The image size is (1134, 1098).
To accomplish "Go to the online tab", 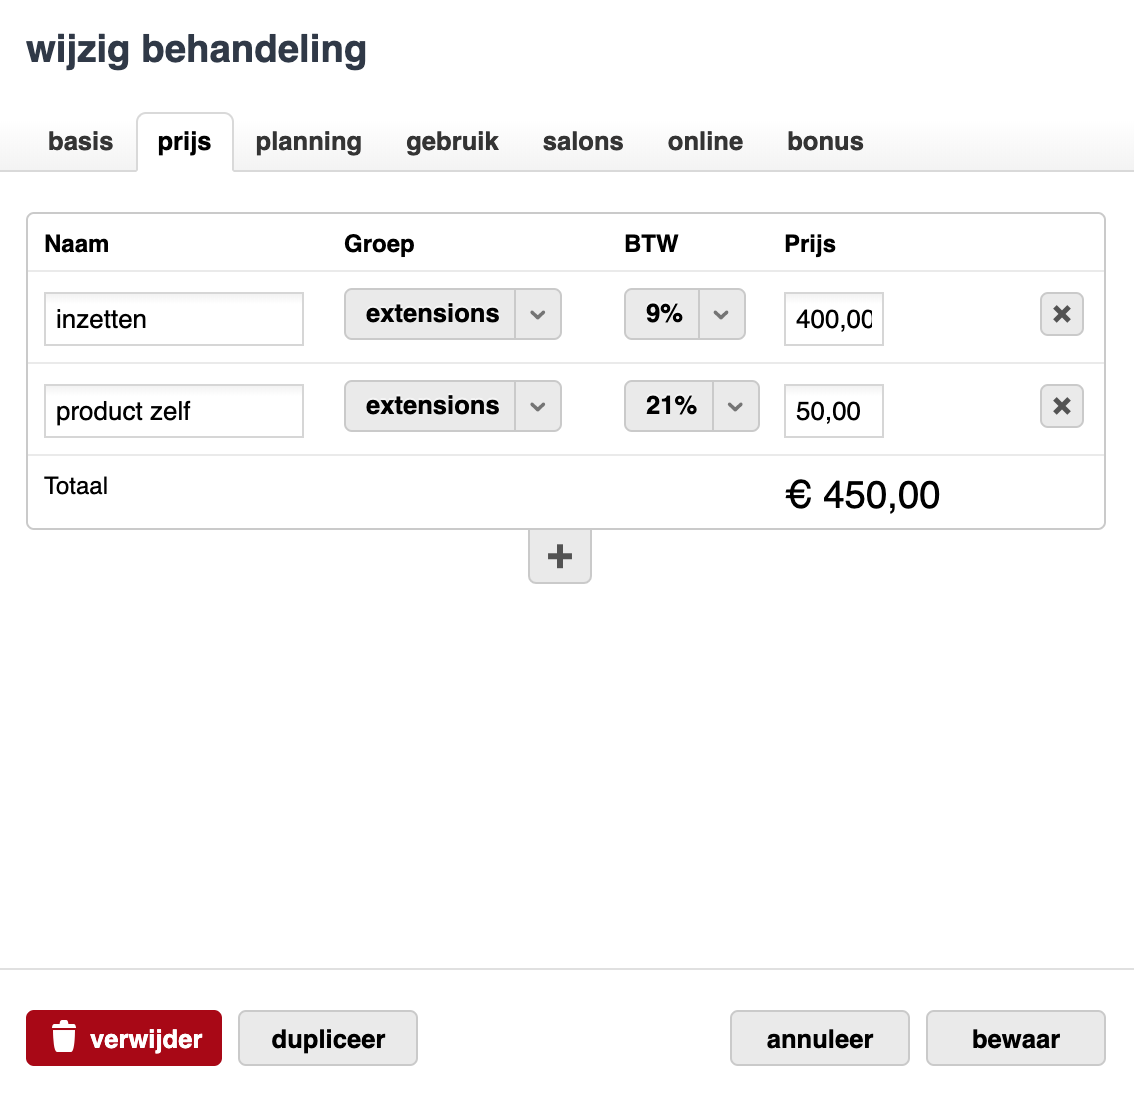I will click(705, 141).
